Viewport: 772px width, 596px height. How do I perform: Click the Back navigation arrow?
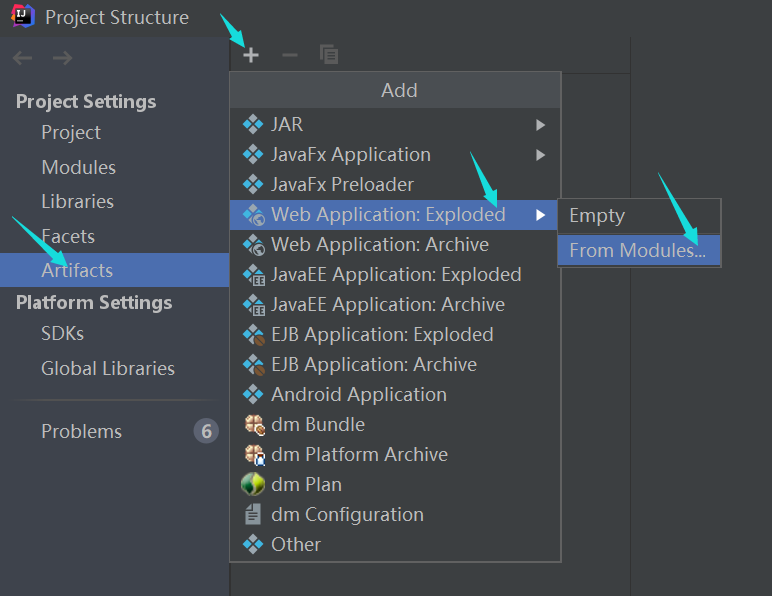23,58
